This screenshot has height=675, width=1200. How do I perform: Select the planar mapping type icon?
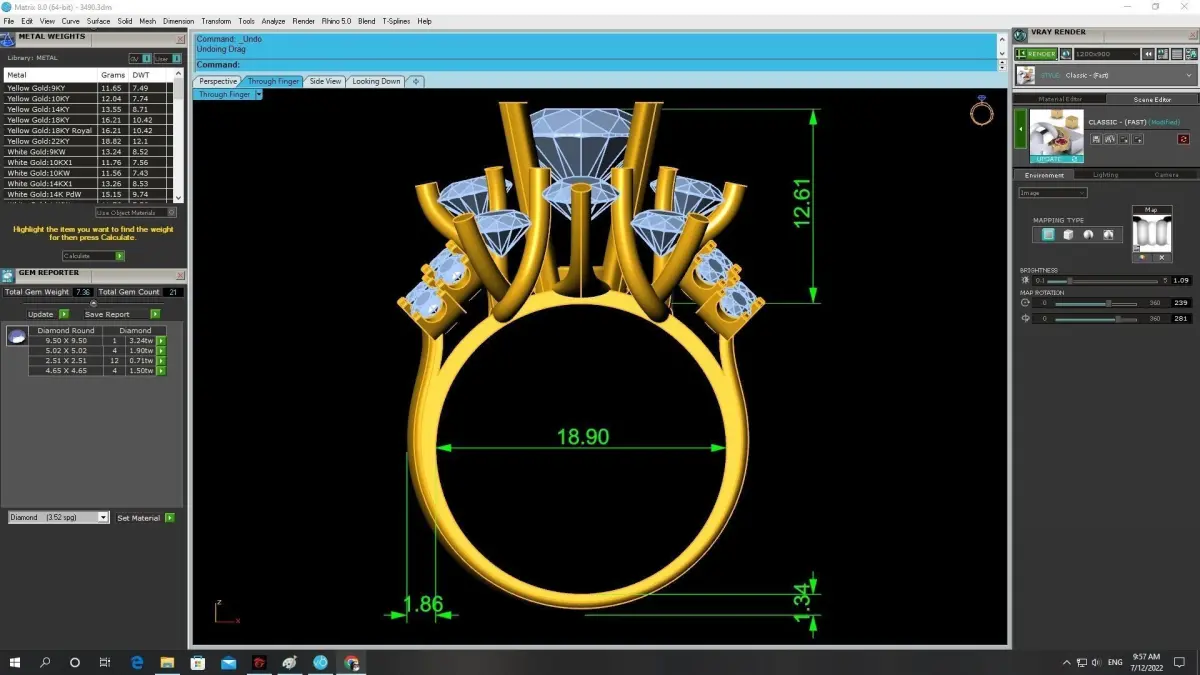(1048, 234)
